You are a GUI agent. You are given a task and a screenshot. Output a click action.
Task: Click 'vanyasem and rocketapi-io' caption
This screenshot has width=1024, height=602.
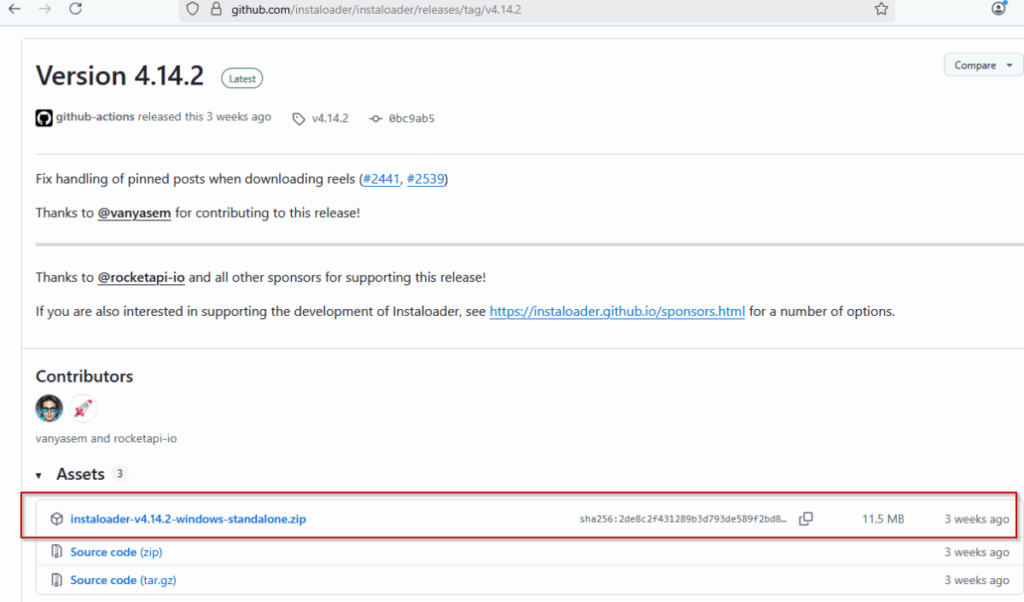click(106, 438)
